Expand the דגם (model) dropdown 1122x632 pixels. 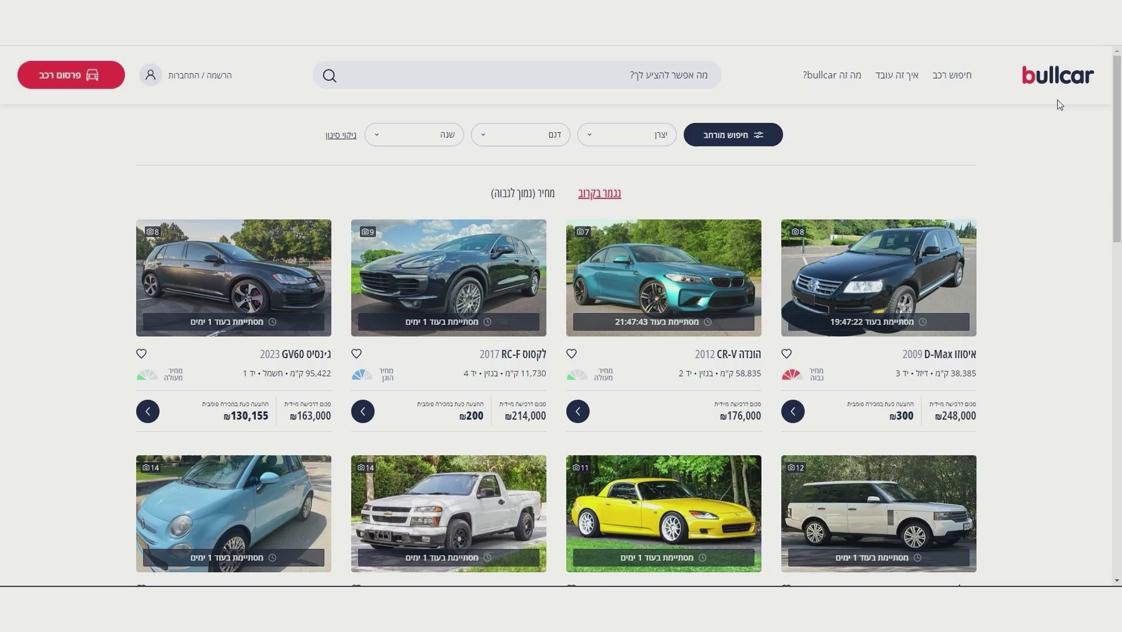pyautogui.click(x=520, y=135)
